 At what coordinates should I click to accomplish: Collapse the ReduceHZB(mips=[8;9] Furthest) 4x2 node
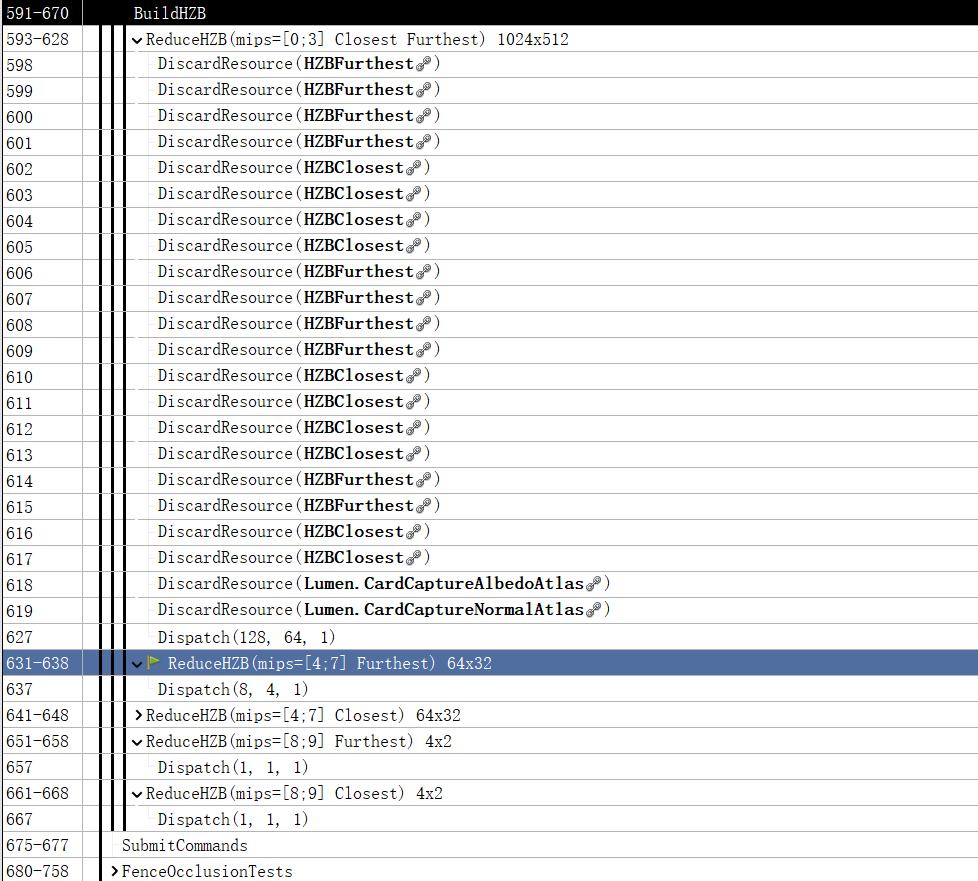(137, 741)
